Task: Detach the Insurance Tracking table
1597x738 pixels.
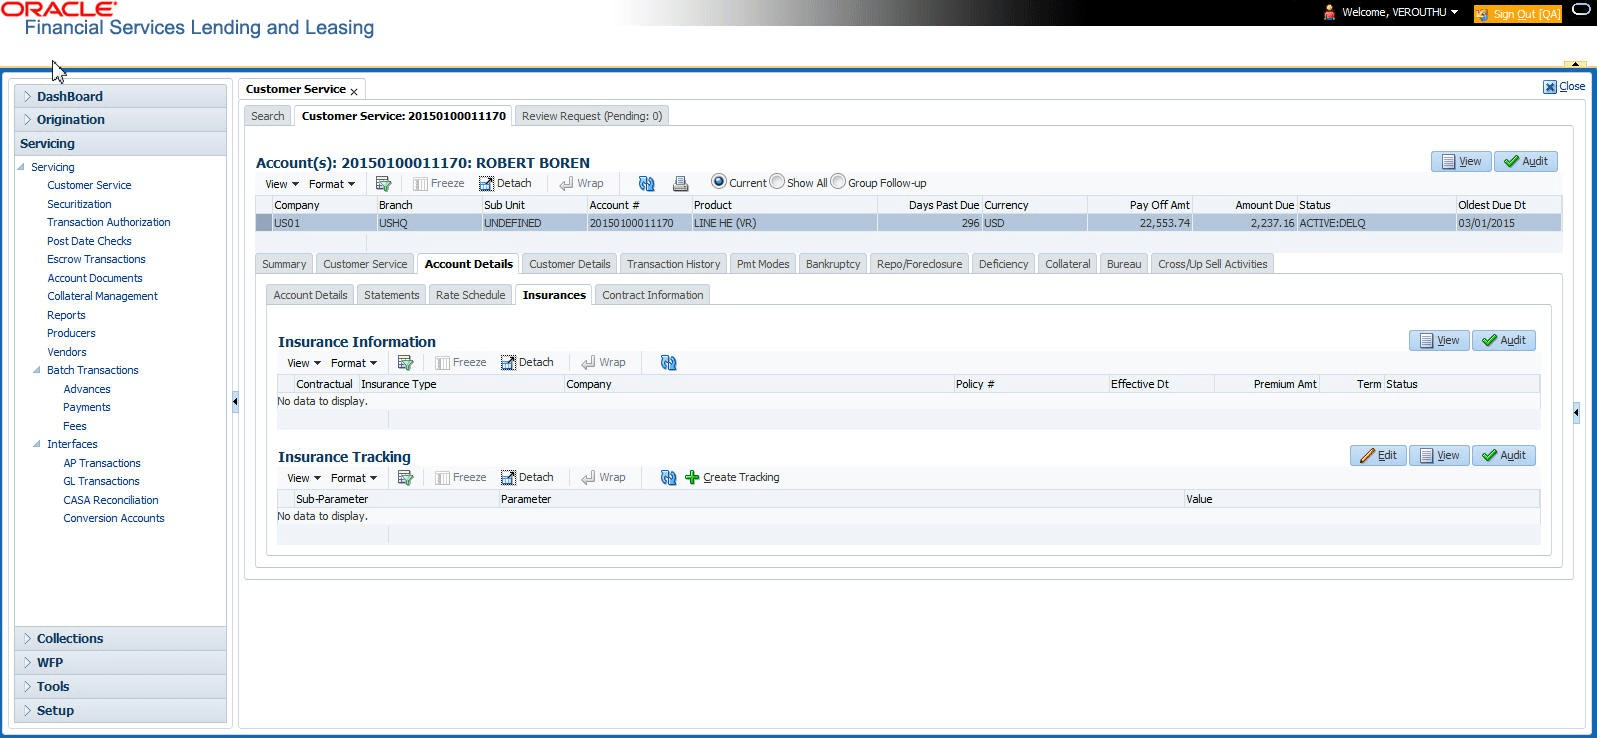Action: tap(527, 478)
